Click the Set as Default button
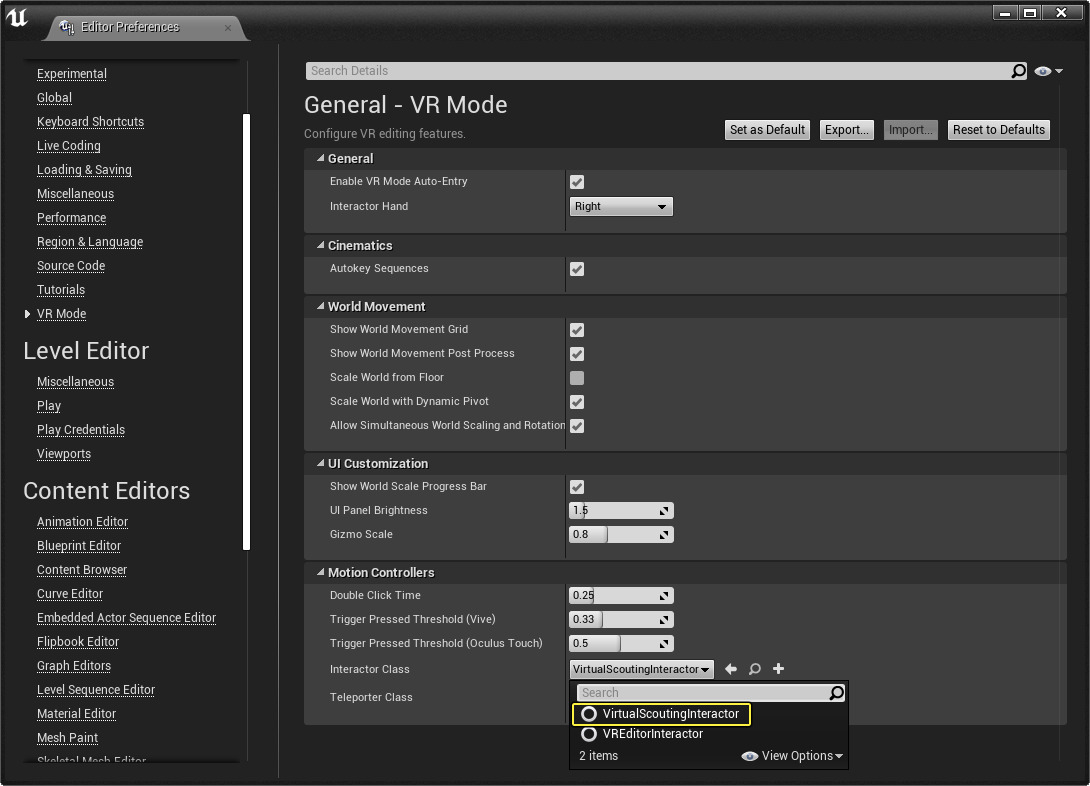Viewport: 1090px width, 786px height. (767, 130)
